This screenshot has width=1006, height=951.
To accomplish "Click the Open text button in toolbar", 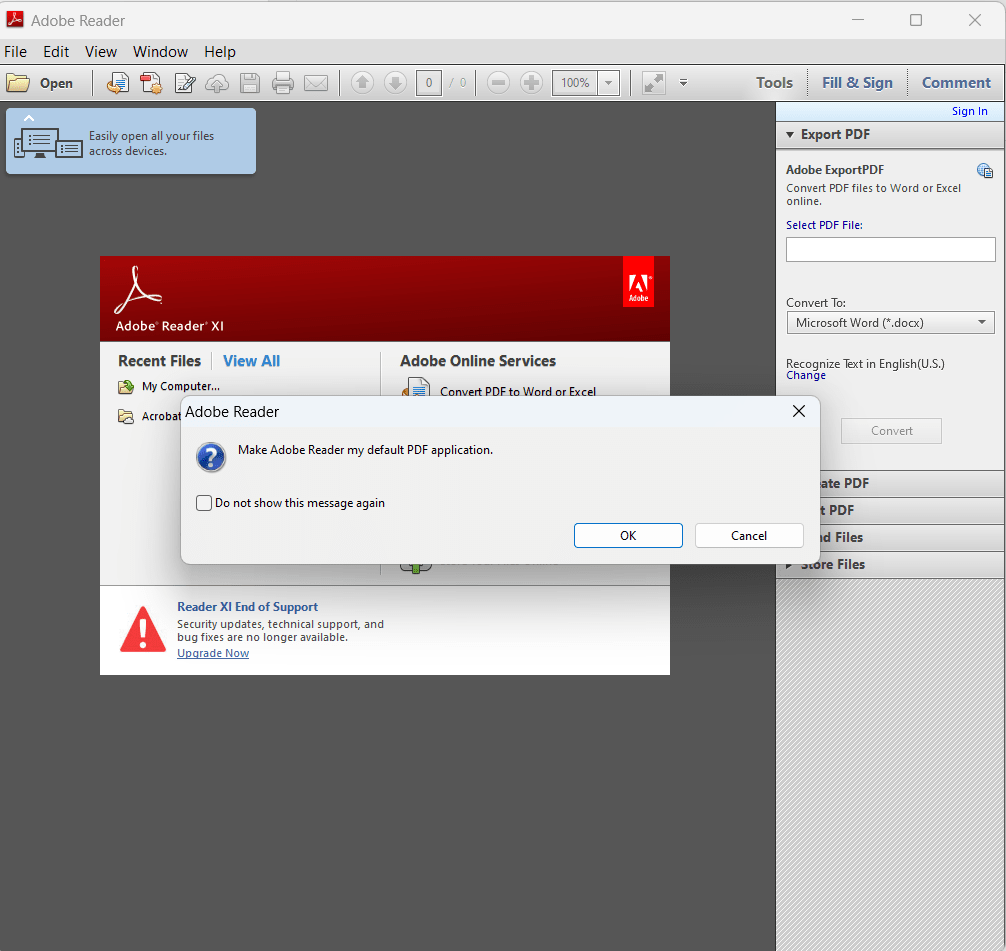I will tap(56, 83).
